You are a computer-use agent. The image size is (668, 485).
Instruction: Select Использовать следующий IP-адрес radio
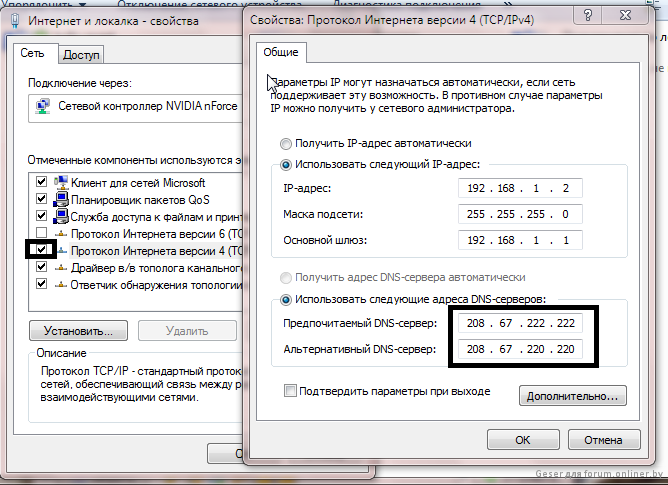pyautogui.click(x=285, y=165)
